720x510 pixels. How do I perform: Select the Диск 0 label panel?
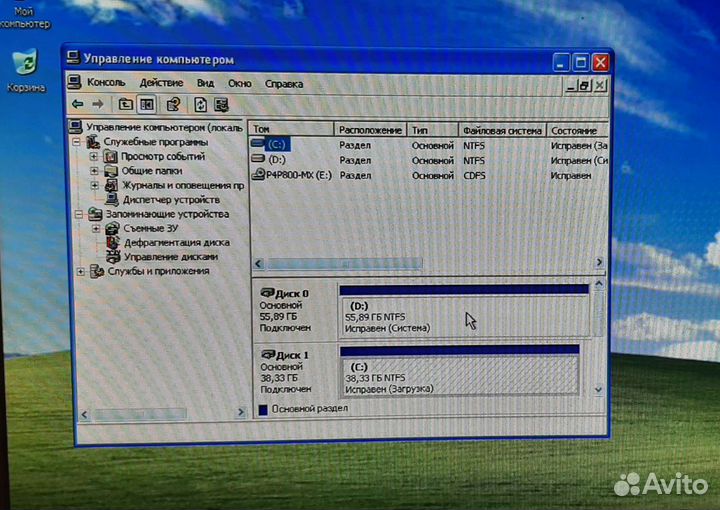click(294, 311)
